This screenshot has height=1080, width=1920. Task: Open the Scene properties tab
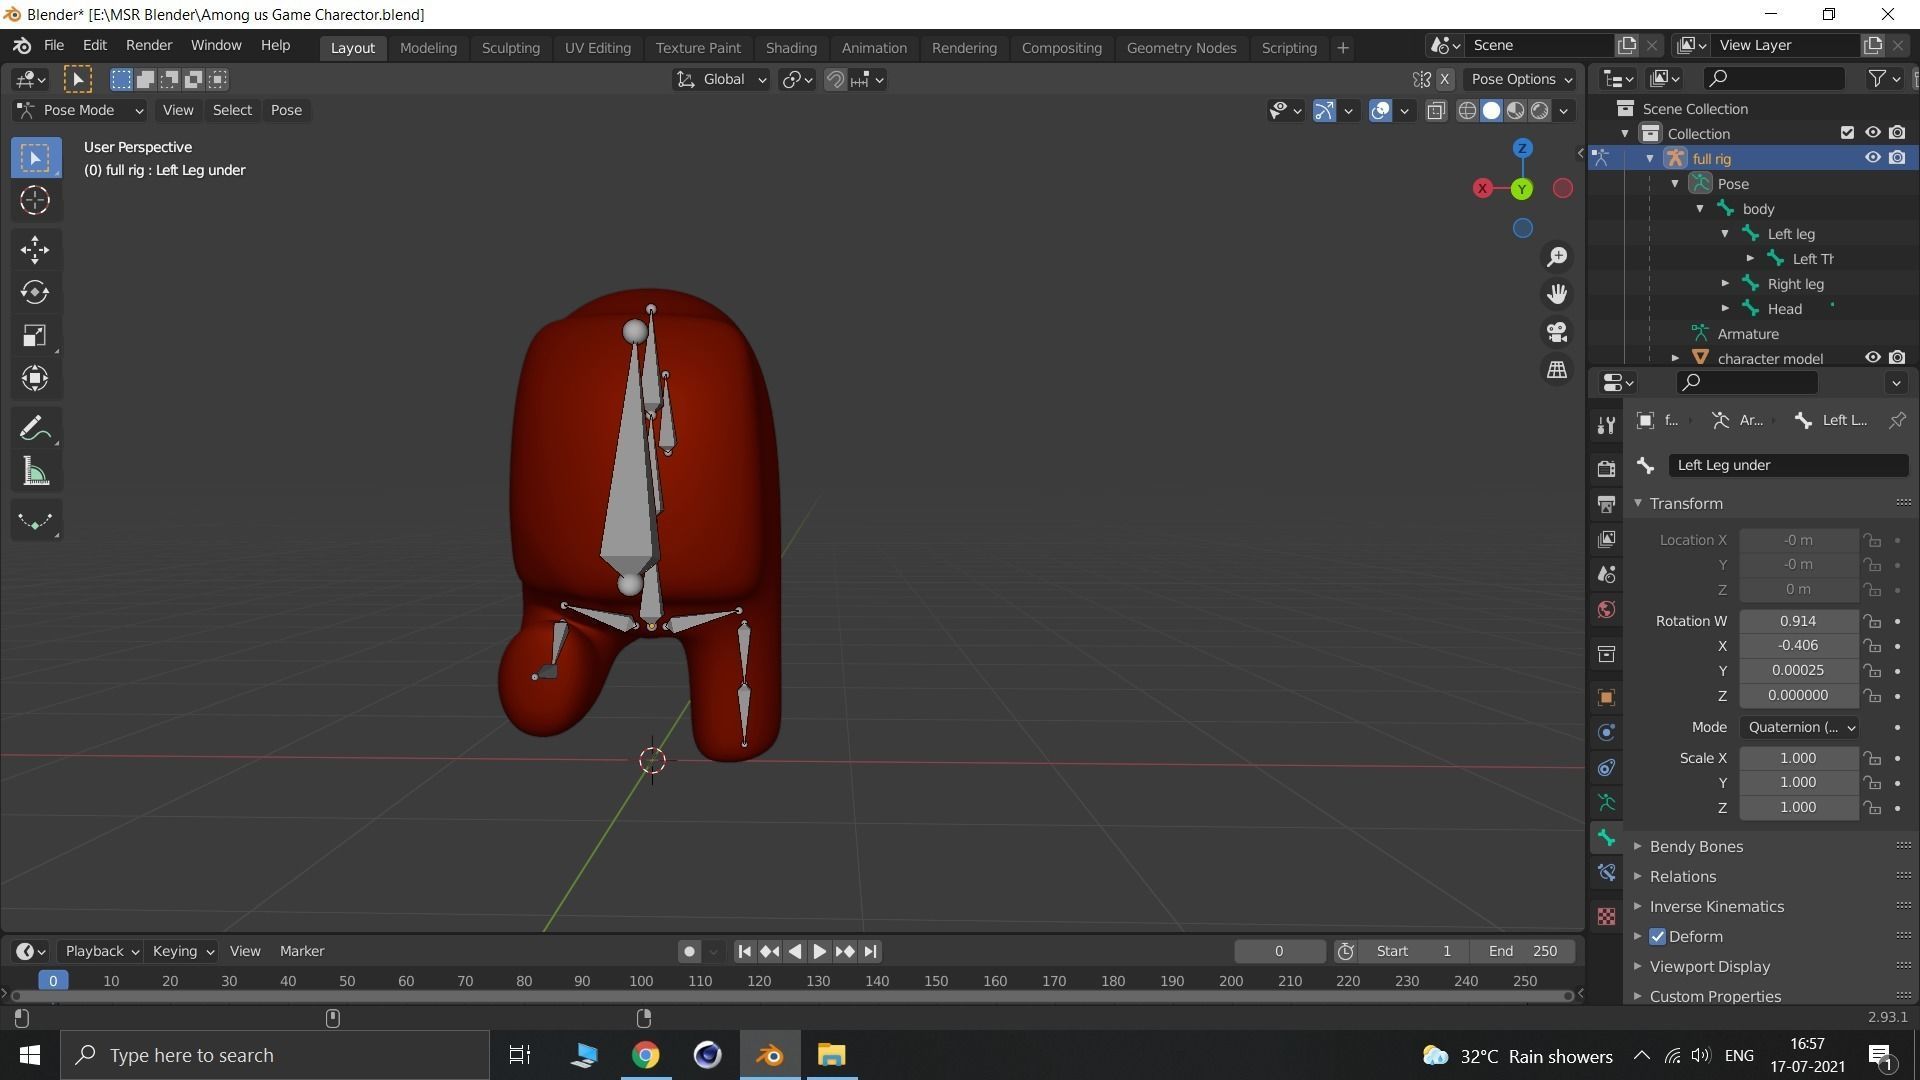click(1606, 574)
